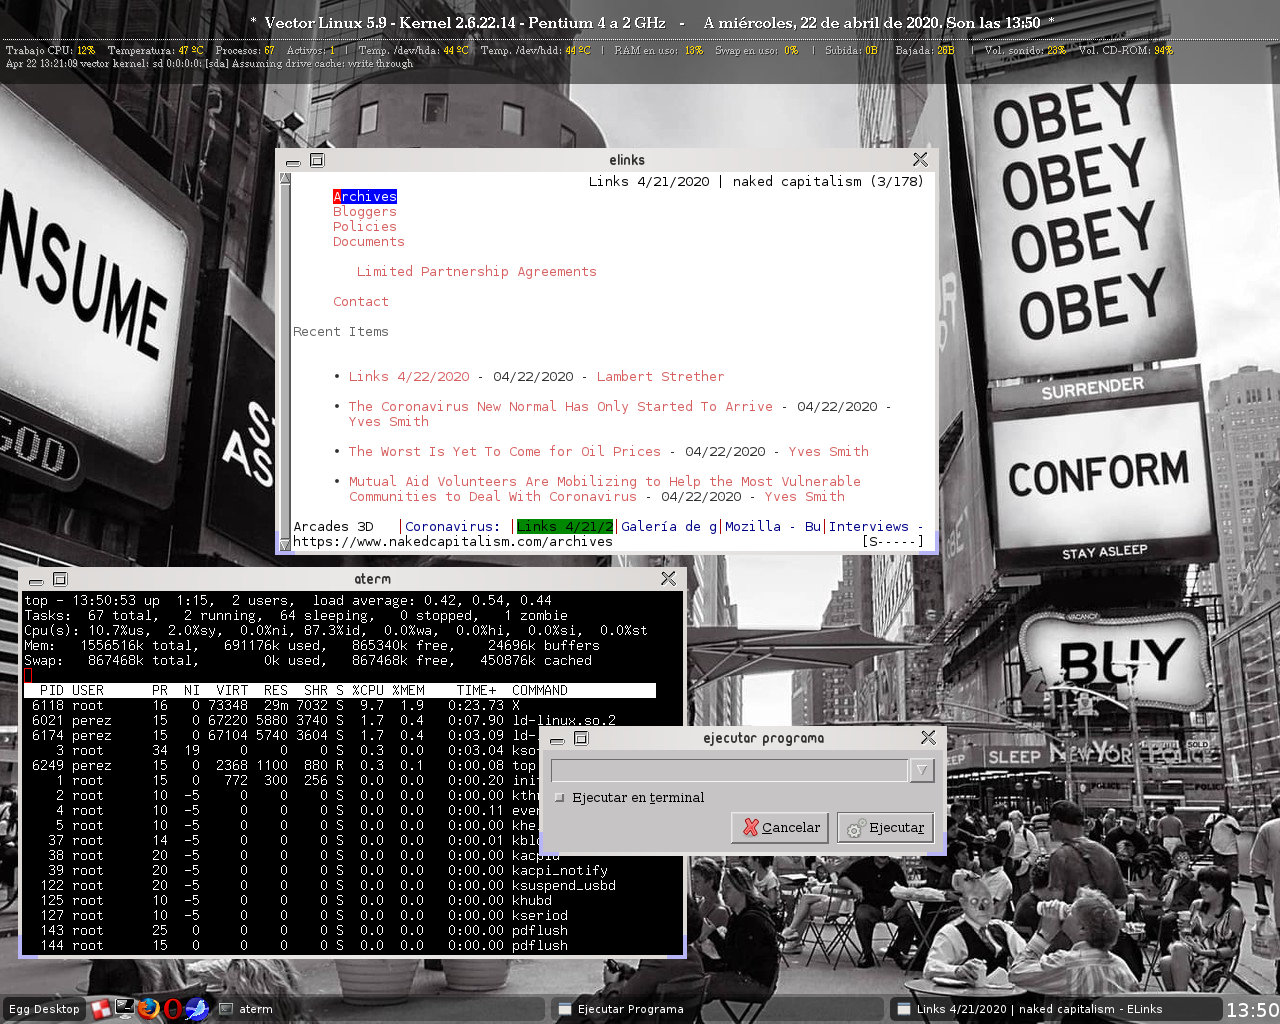Enable Ejecutar en terminal checkbox
This screenshot has height=1024, width=1280.
click(559, 798)
